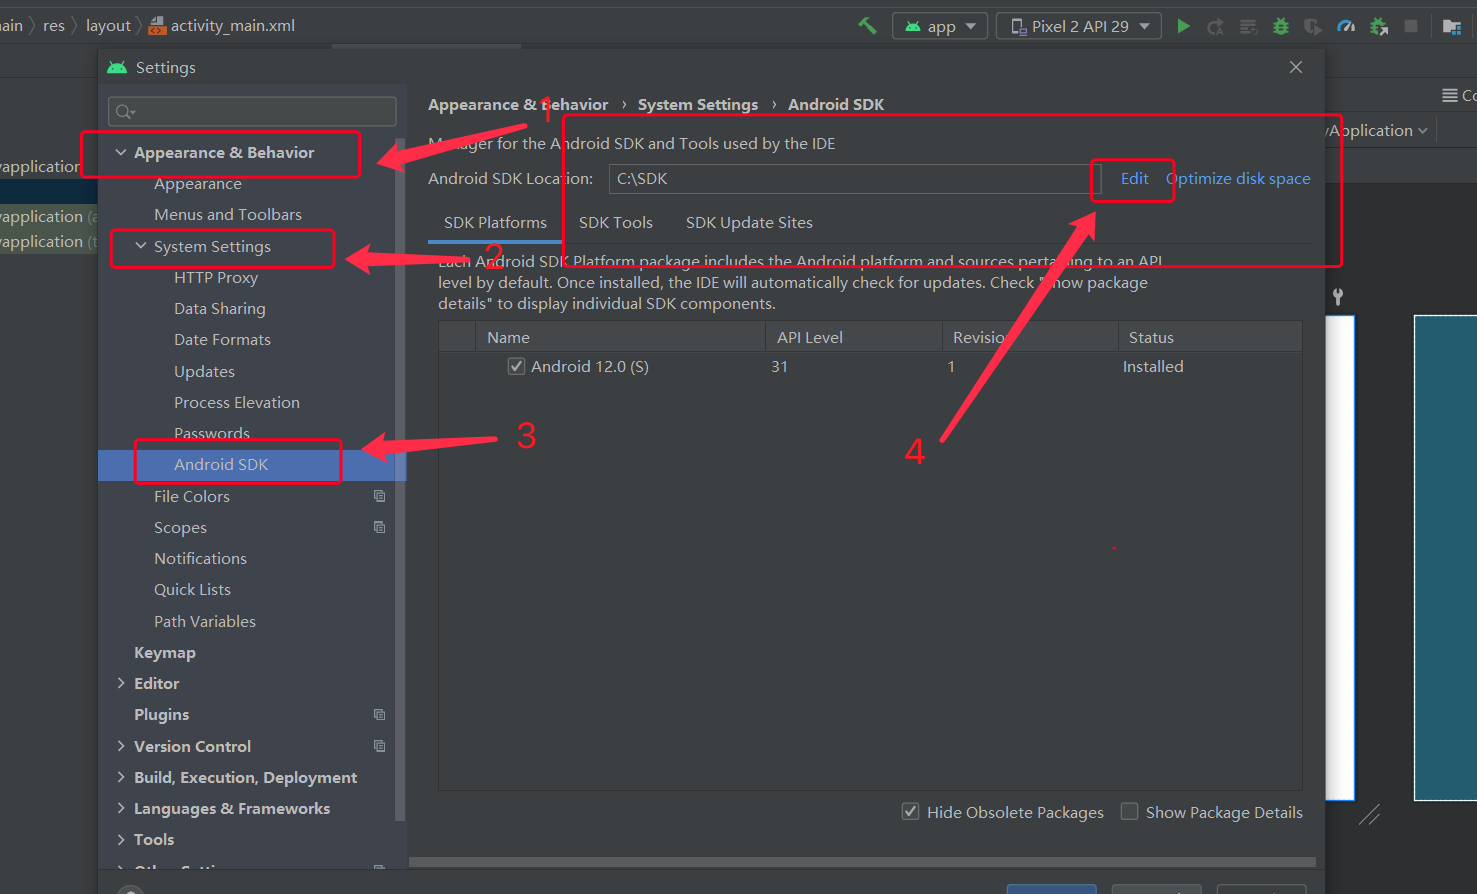Screen dimensions: 1477x894
Task: Select File Colors settings item
Action: 192,496
